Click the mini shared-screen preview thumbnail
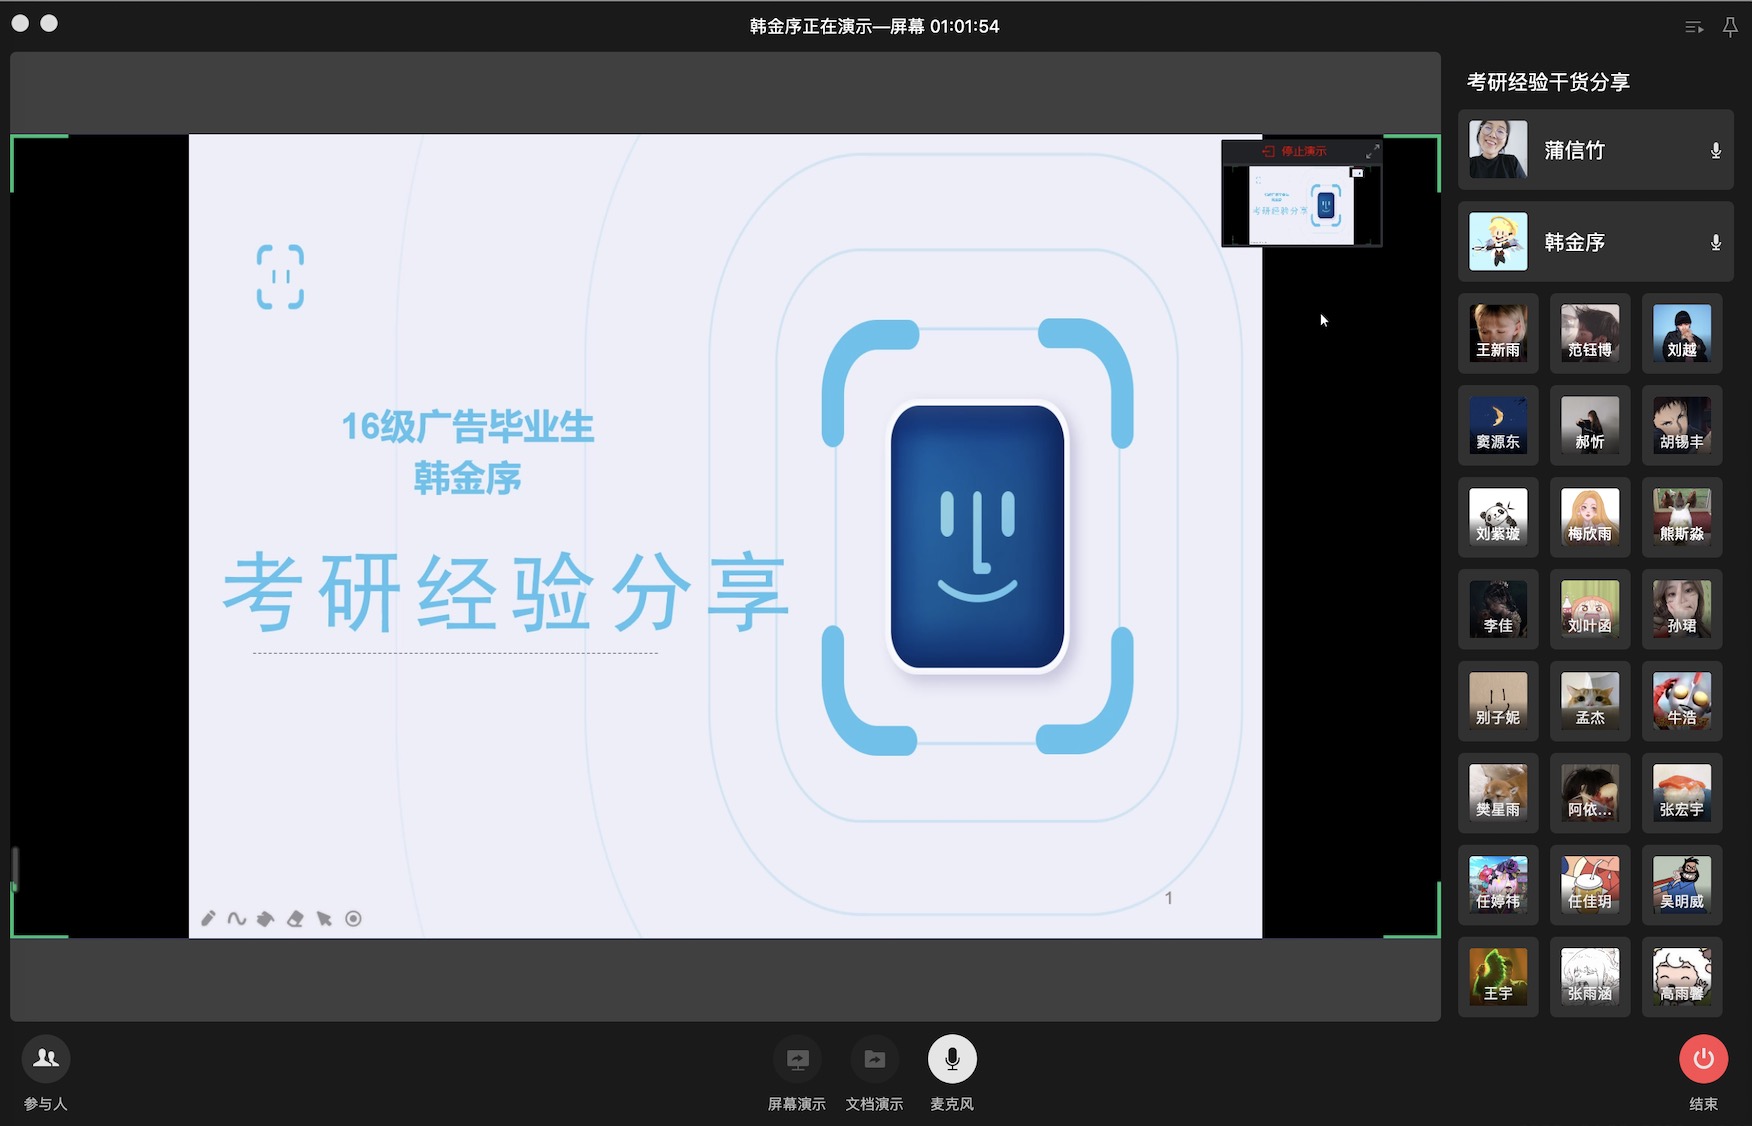This screenshot has width=1752, height=1126. click(1301, 205)
